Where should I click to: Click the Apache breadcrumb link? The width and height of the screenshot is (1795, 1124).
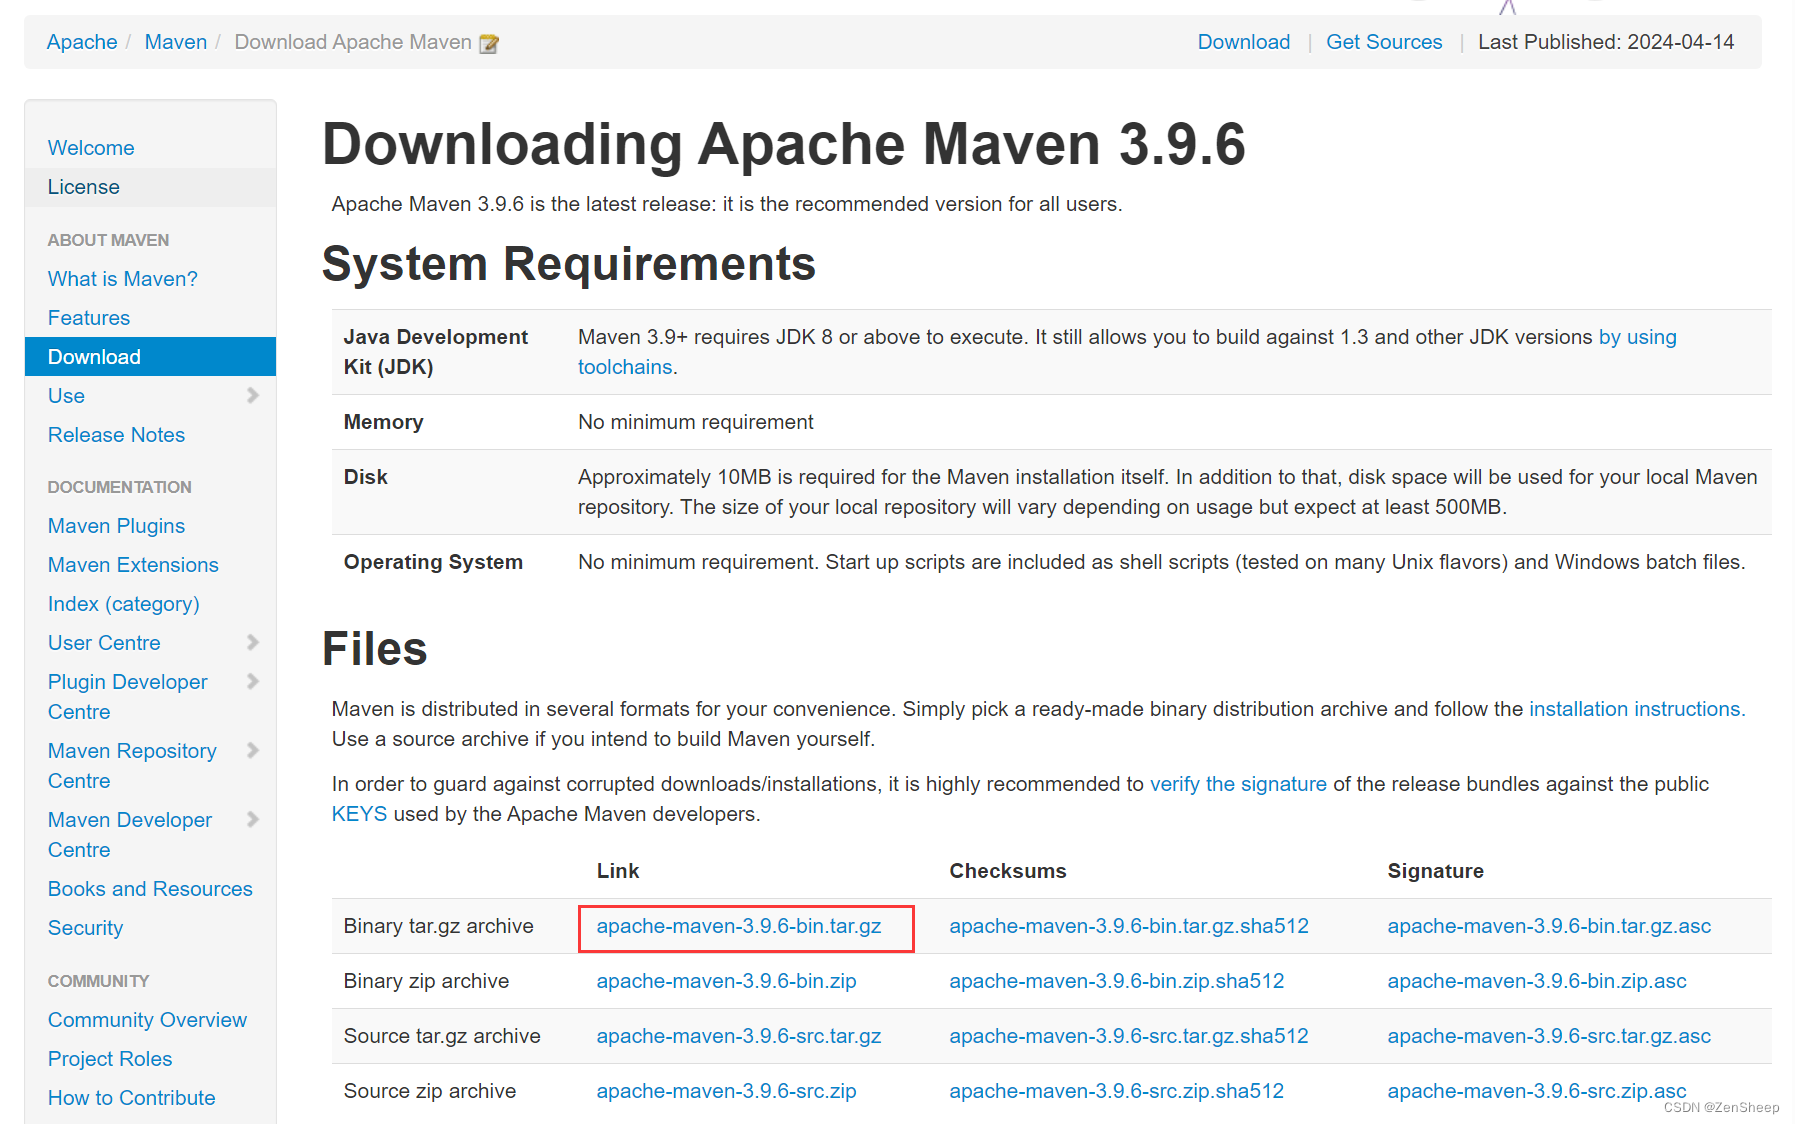point(82,42)
